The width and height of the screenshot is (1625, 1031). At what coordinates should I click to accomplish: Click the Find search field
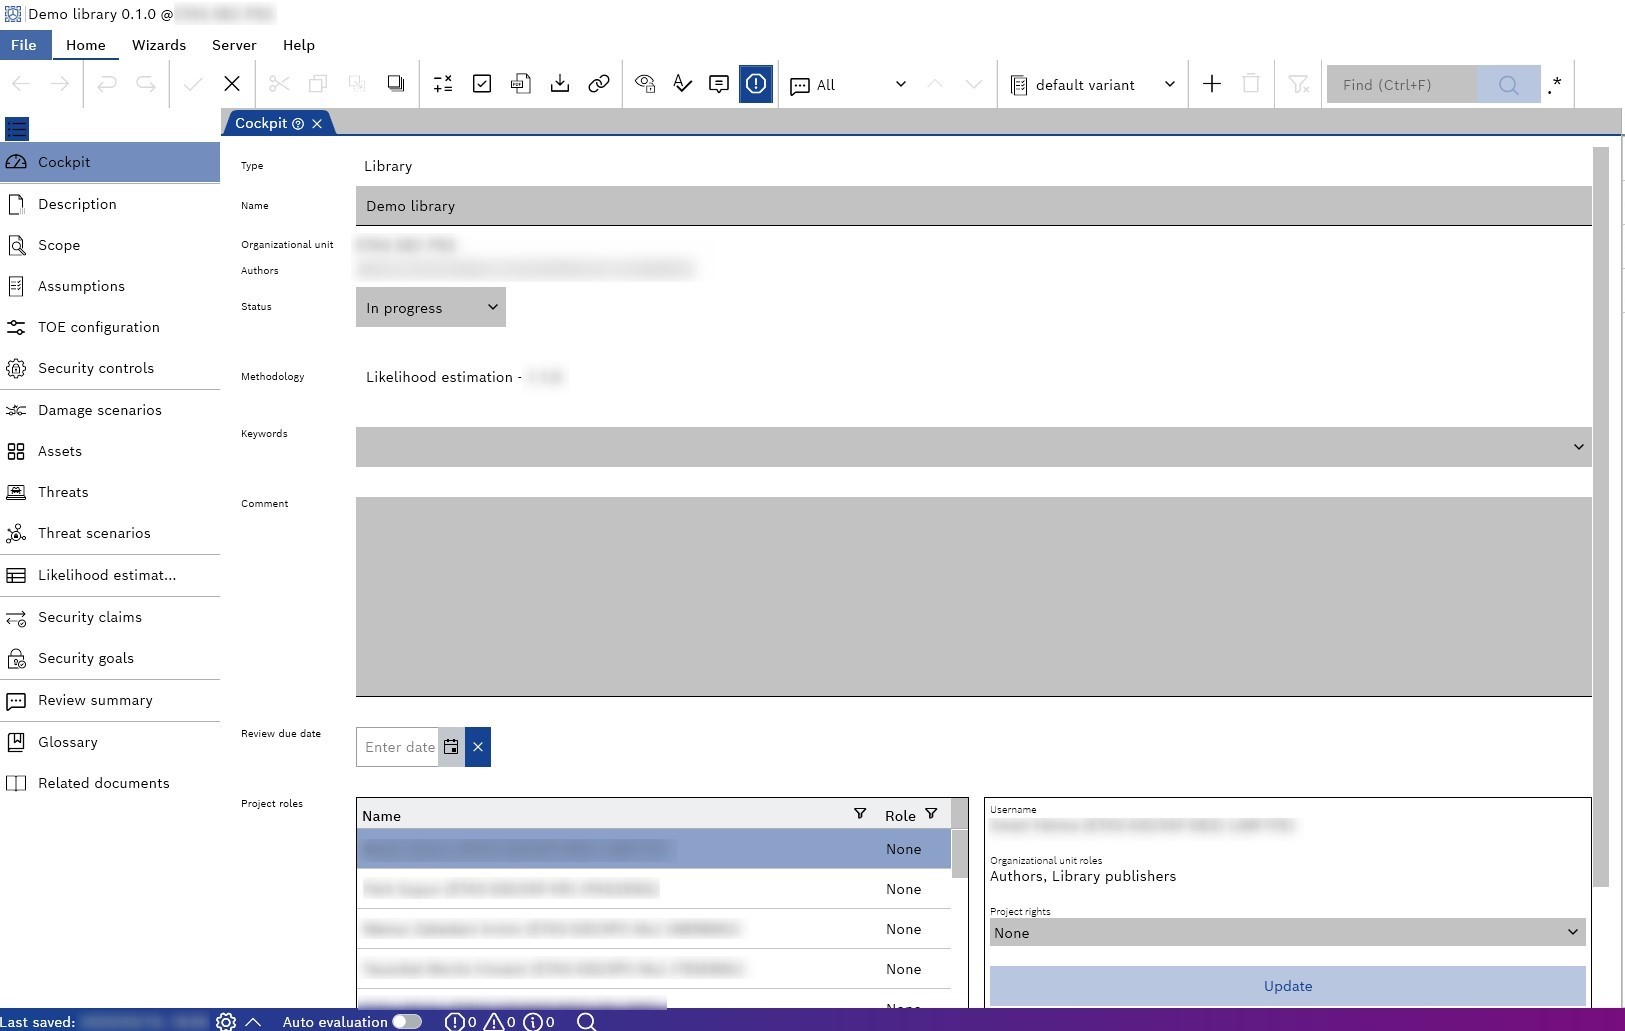coord(1401,85)
